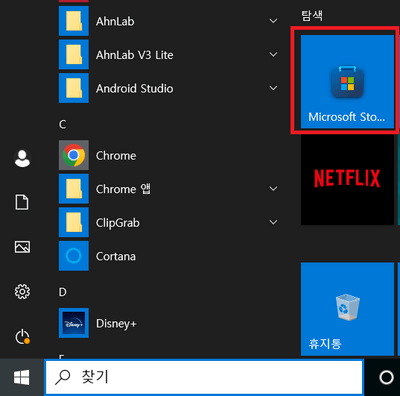Jump to letter C section header
Viewport: 400px width, 396px height.
pos(62,124)
